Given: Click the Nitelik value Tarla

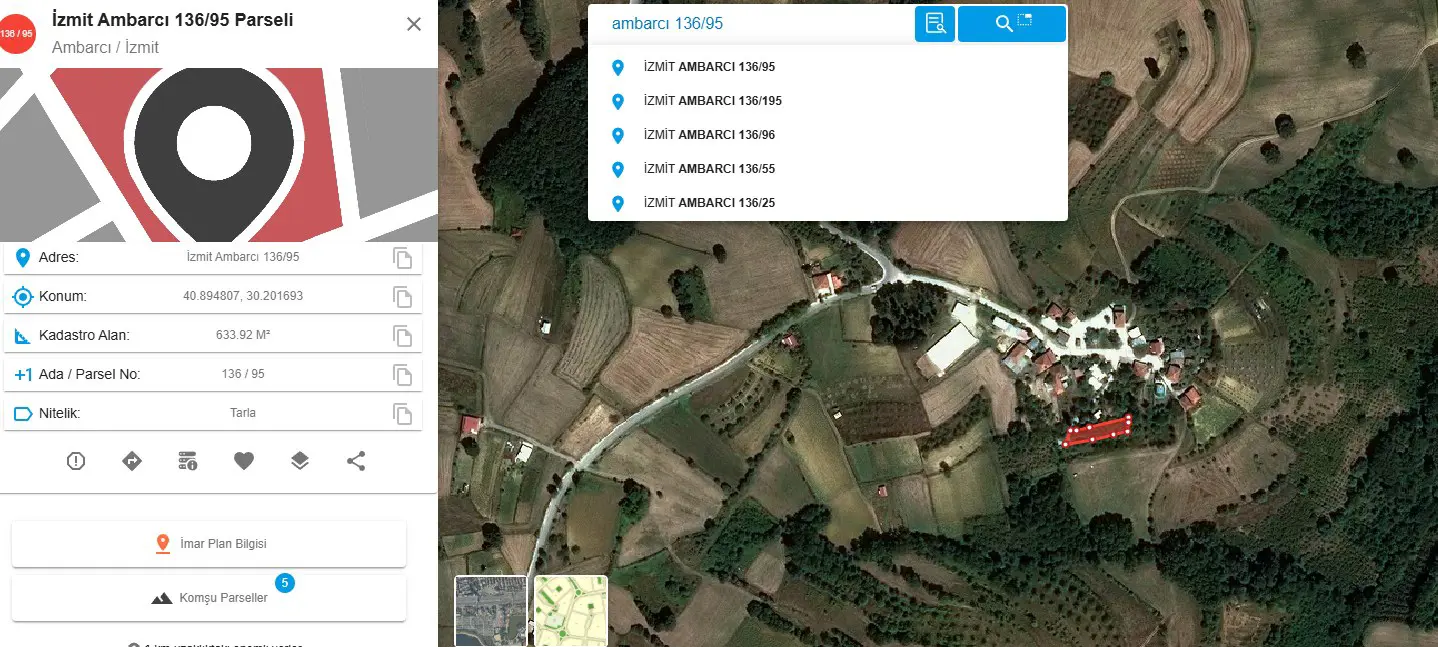Looking at the screenshot, I should pos(243,412).
